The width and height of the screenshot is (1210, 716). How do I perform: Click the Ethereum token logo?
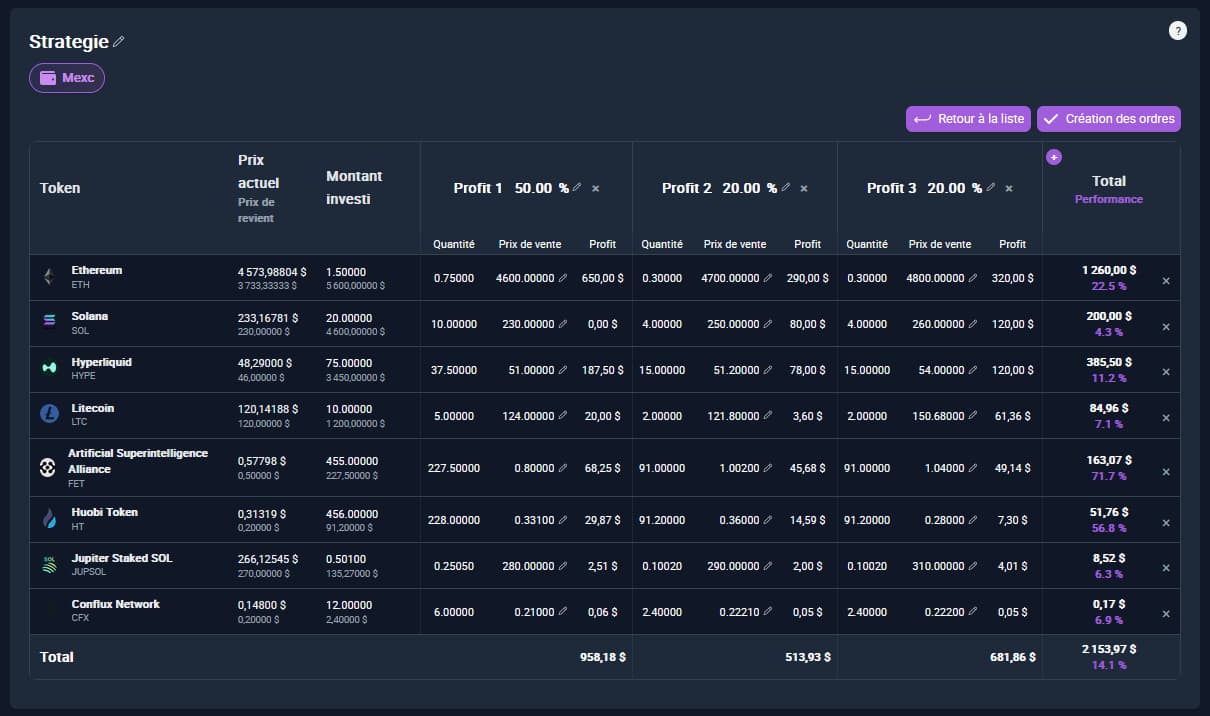pyautogui.click(x=49, y=277)
